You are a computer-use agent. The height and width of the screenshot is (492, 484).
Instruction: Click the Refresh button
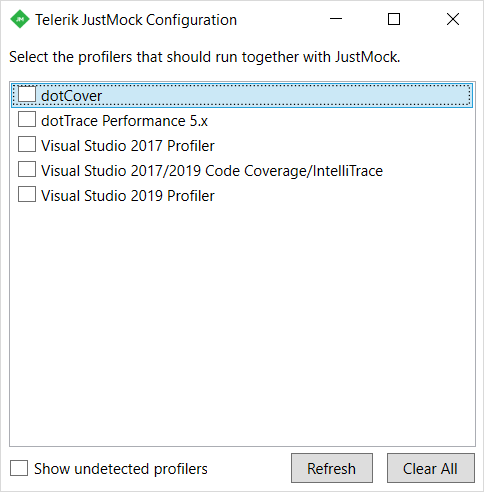[x=332, y=468]
